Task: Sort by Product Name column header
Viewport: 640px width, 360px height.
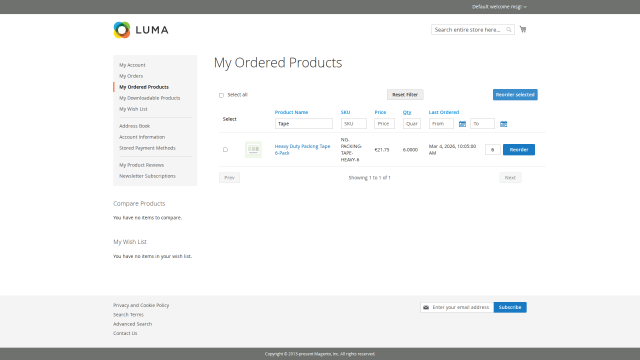Action: pos(291,112)
